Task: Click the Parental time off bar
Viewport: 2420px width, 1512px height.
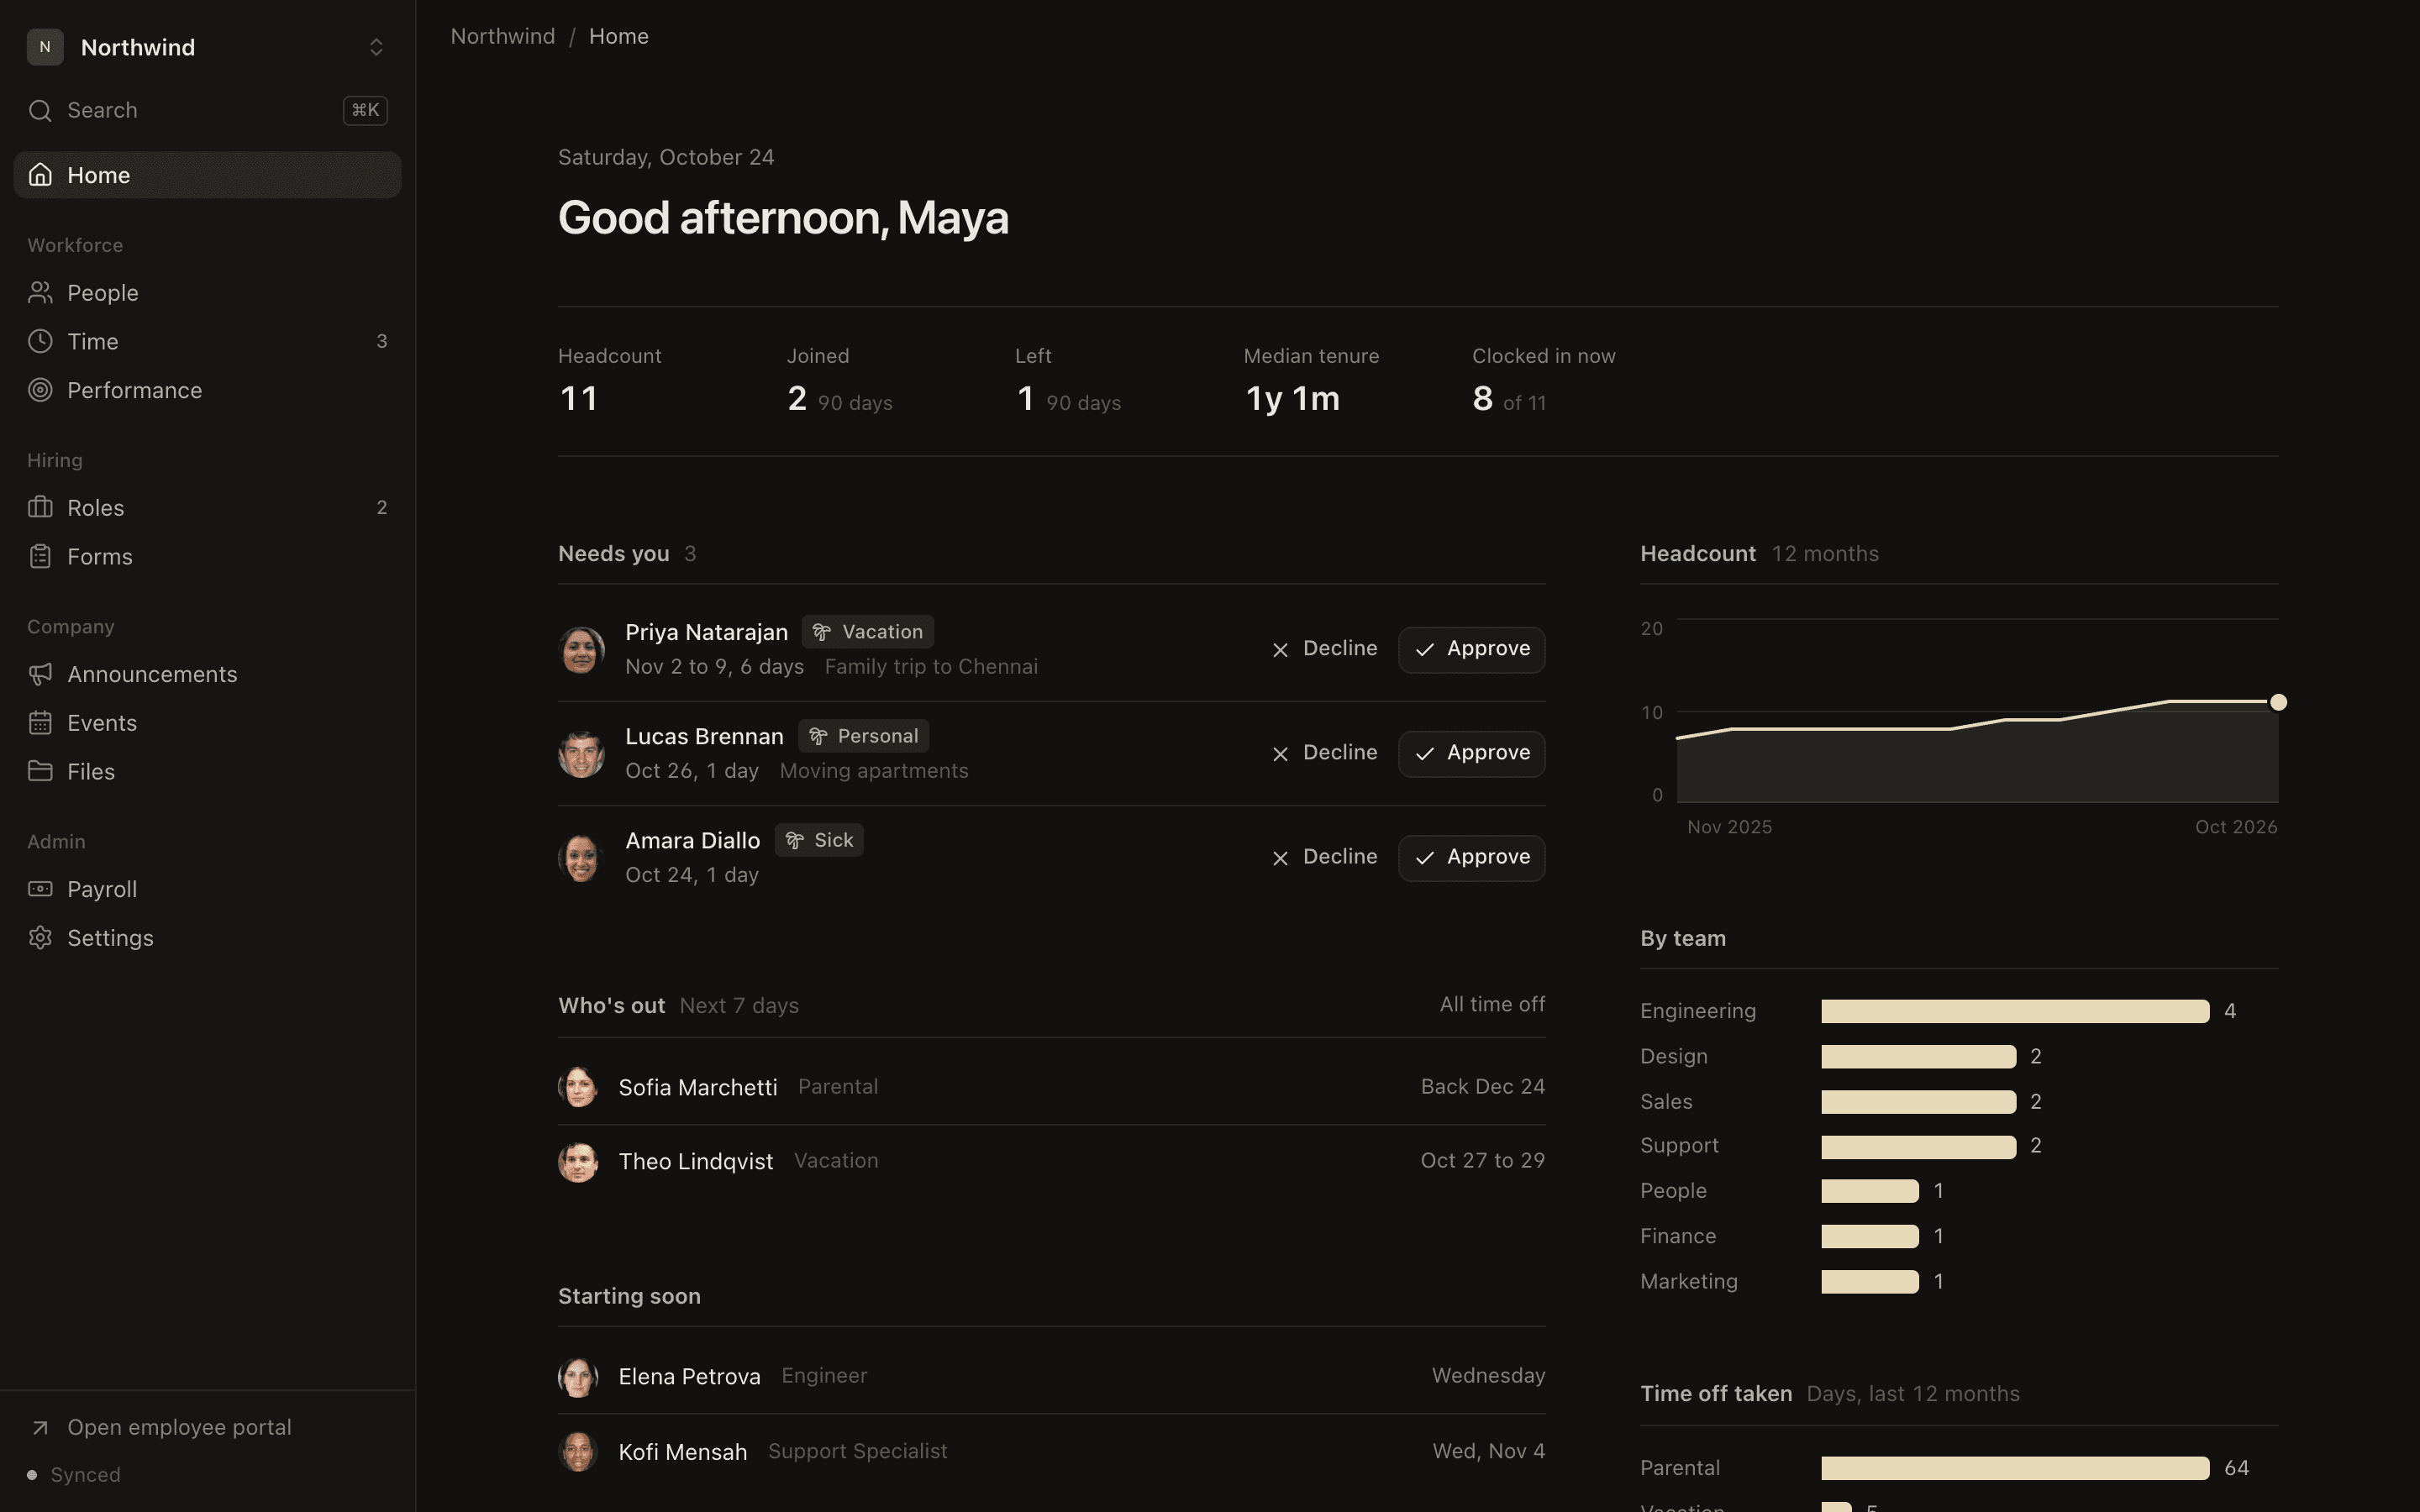Action: click(2015, 1468)
